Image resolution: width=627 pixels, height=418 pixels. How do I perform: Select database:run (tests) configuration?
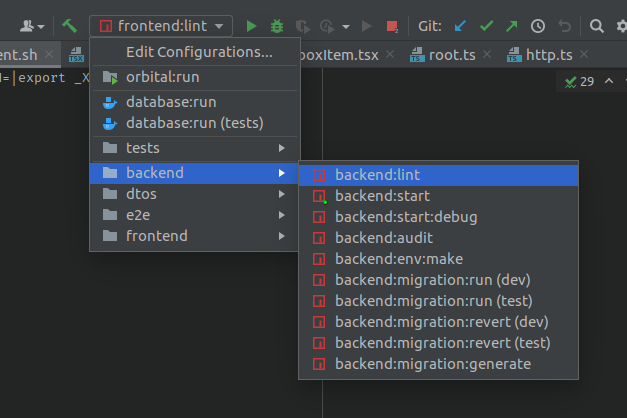coord(194,123)
